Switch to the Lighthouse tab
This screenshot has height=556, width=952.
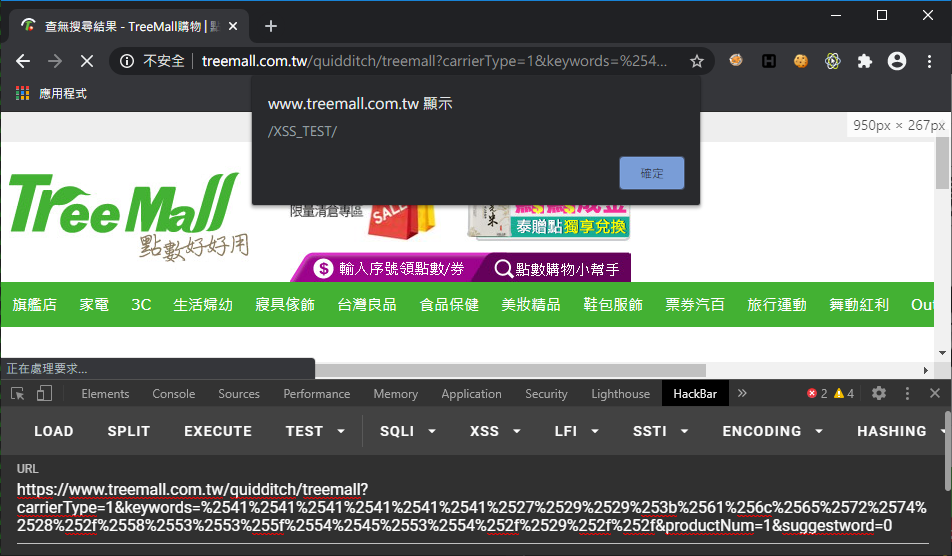(620, 394)
